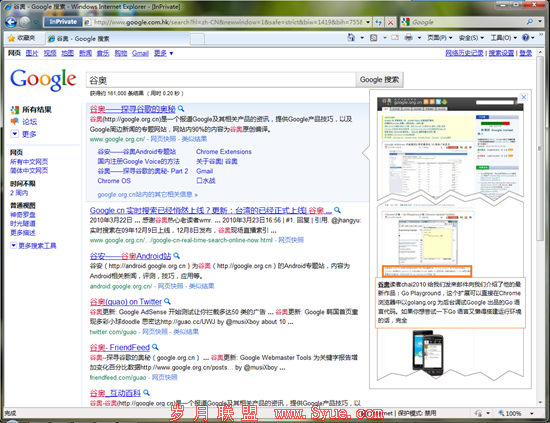This screenshot has width=550, height=423.
Task: Filter results to 2 周内
Action: [x=19, y=193]
